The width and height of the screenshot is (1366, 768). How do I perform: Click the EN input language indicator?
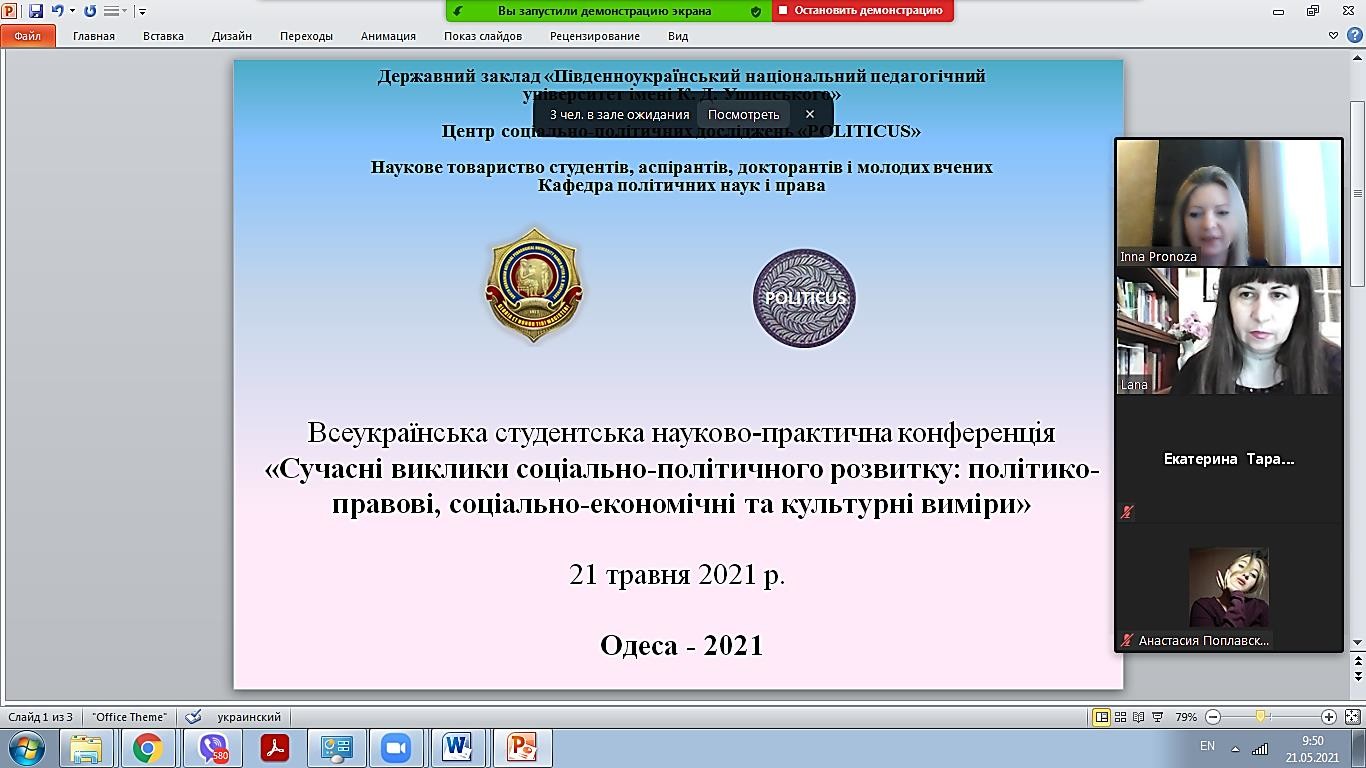click(x=1207, y=746)
